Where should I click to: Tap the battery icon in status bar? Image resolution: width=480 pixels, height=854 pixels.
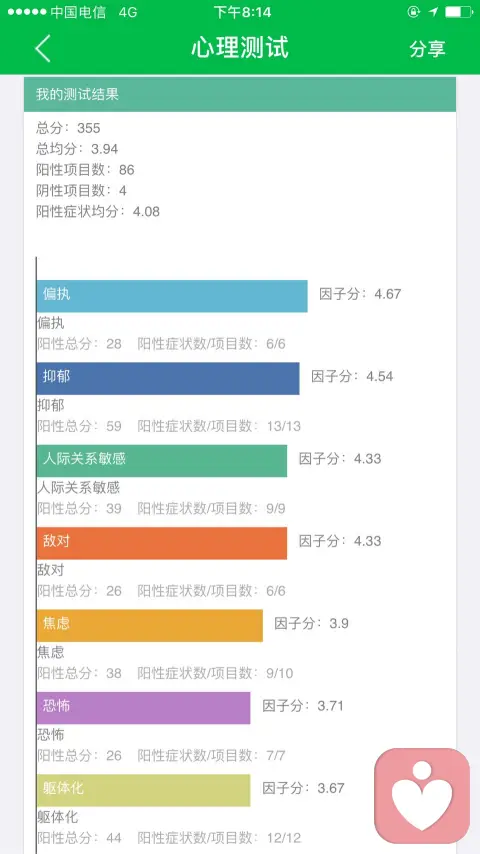[x=458, y=12]
